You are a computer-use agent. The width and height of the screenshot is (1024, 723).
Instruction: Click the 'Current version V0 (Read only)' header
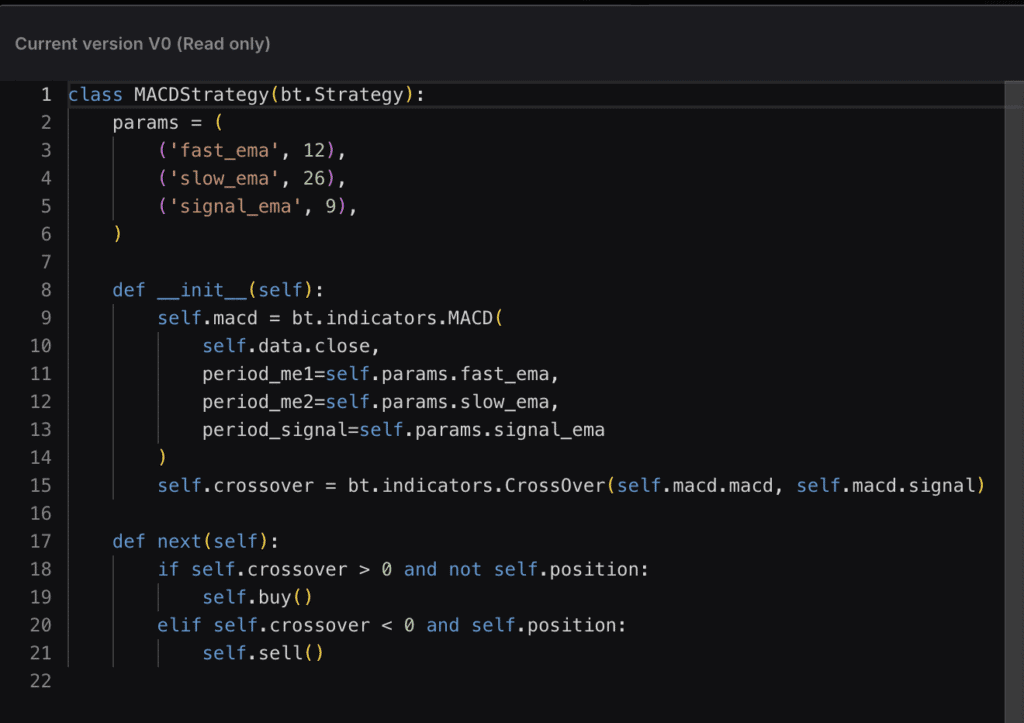point(142,44)
